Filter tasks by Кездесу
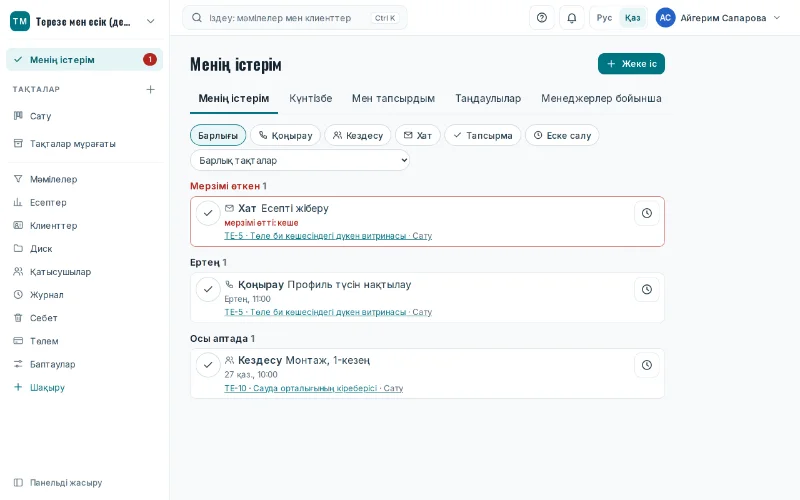Screen dimensions: 800x500 pos(358,135)
